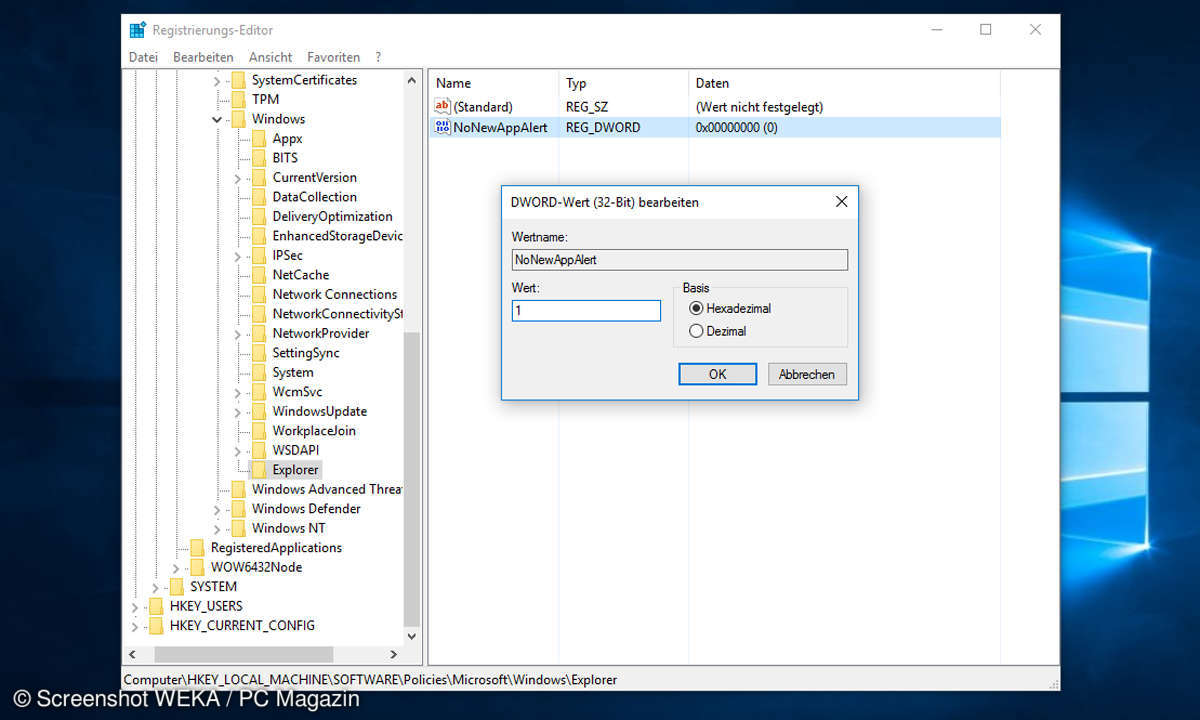Click the DWORD icon beside NoNewAppAlert
The image size is (1200, 720).
click(443, 127)
